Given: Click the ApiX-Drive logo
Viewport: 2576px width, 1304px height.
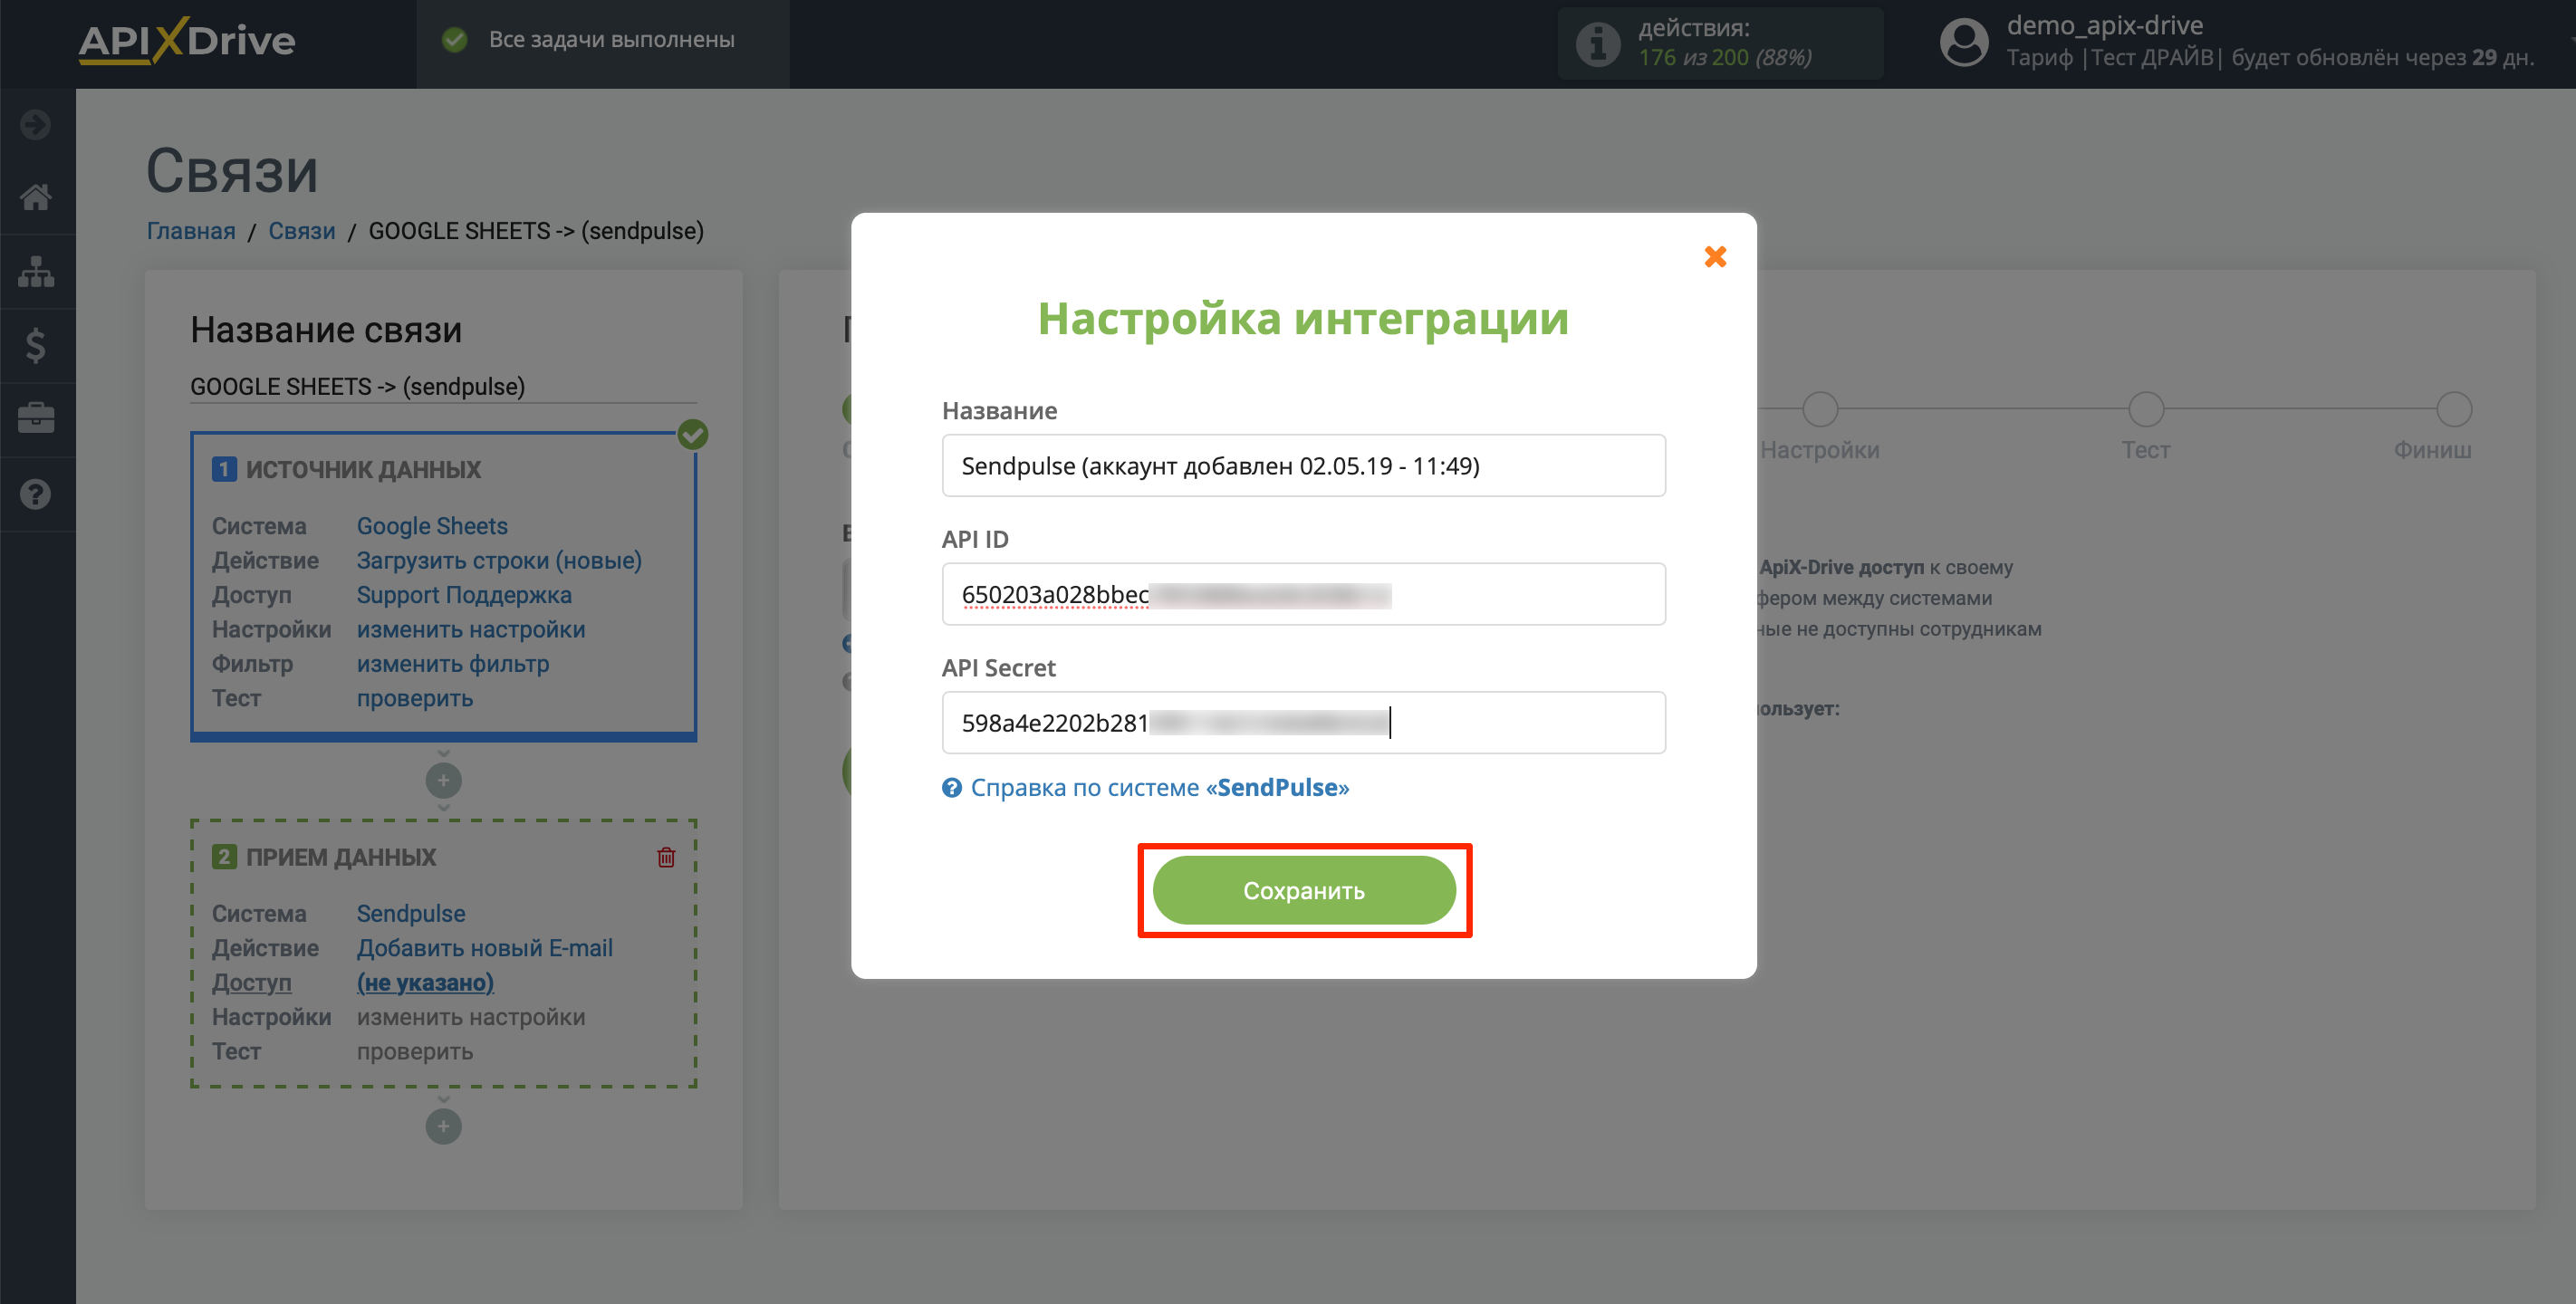Looking at the screenshot, I should [x=187, y=40].
